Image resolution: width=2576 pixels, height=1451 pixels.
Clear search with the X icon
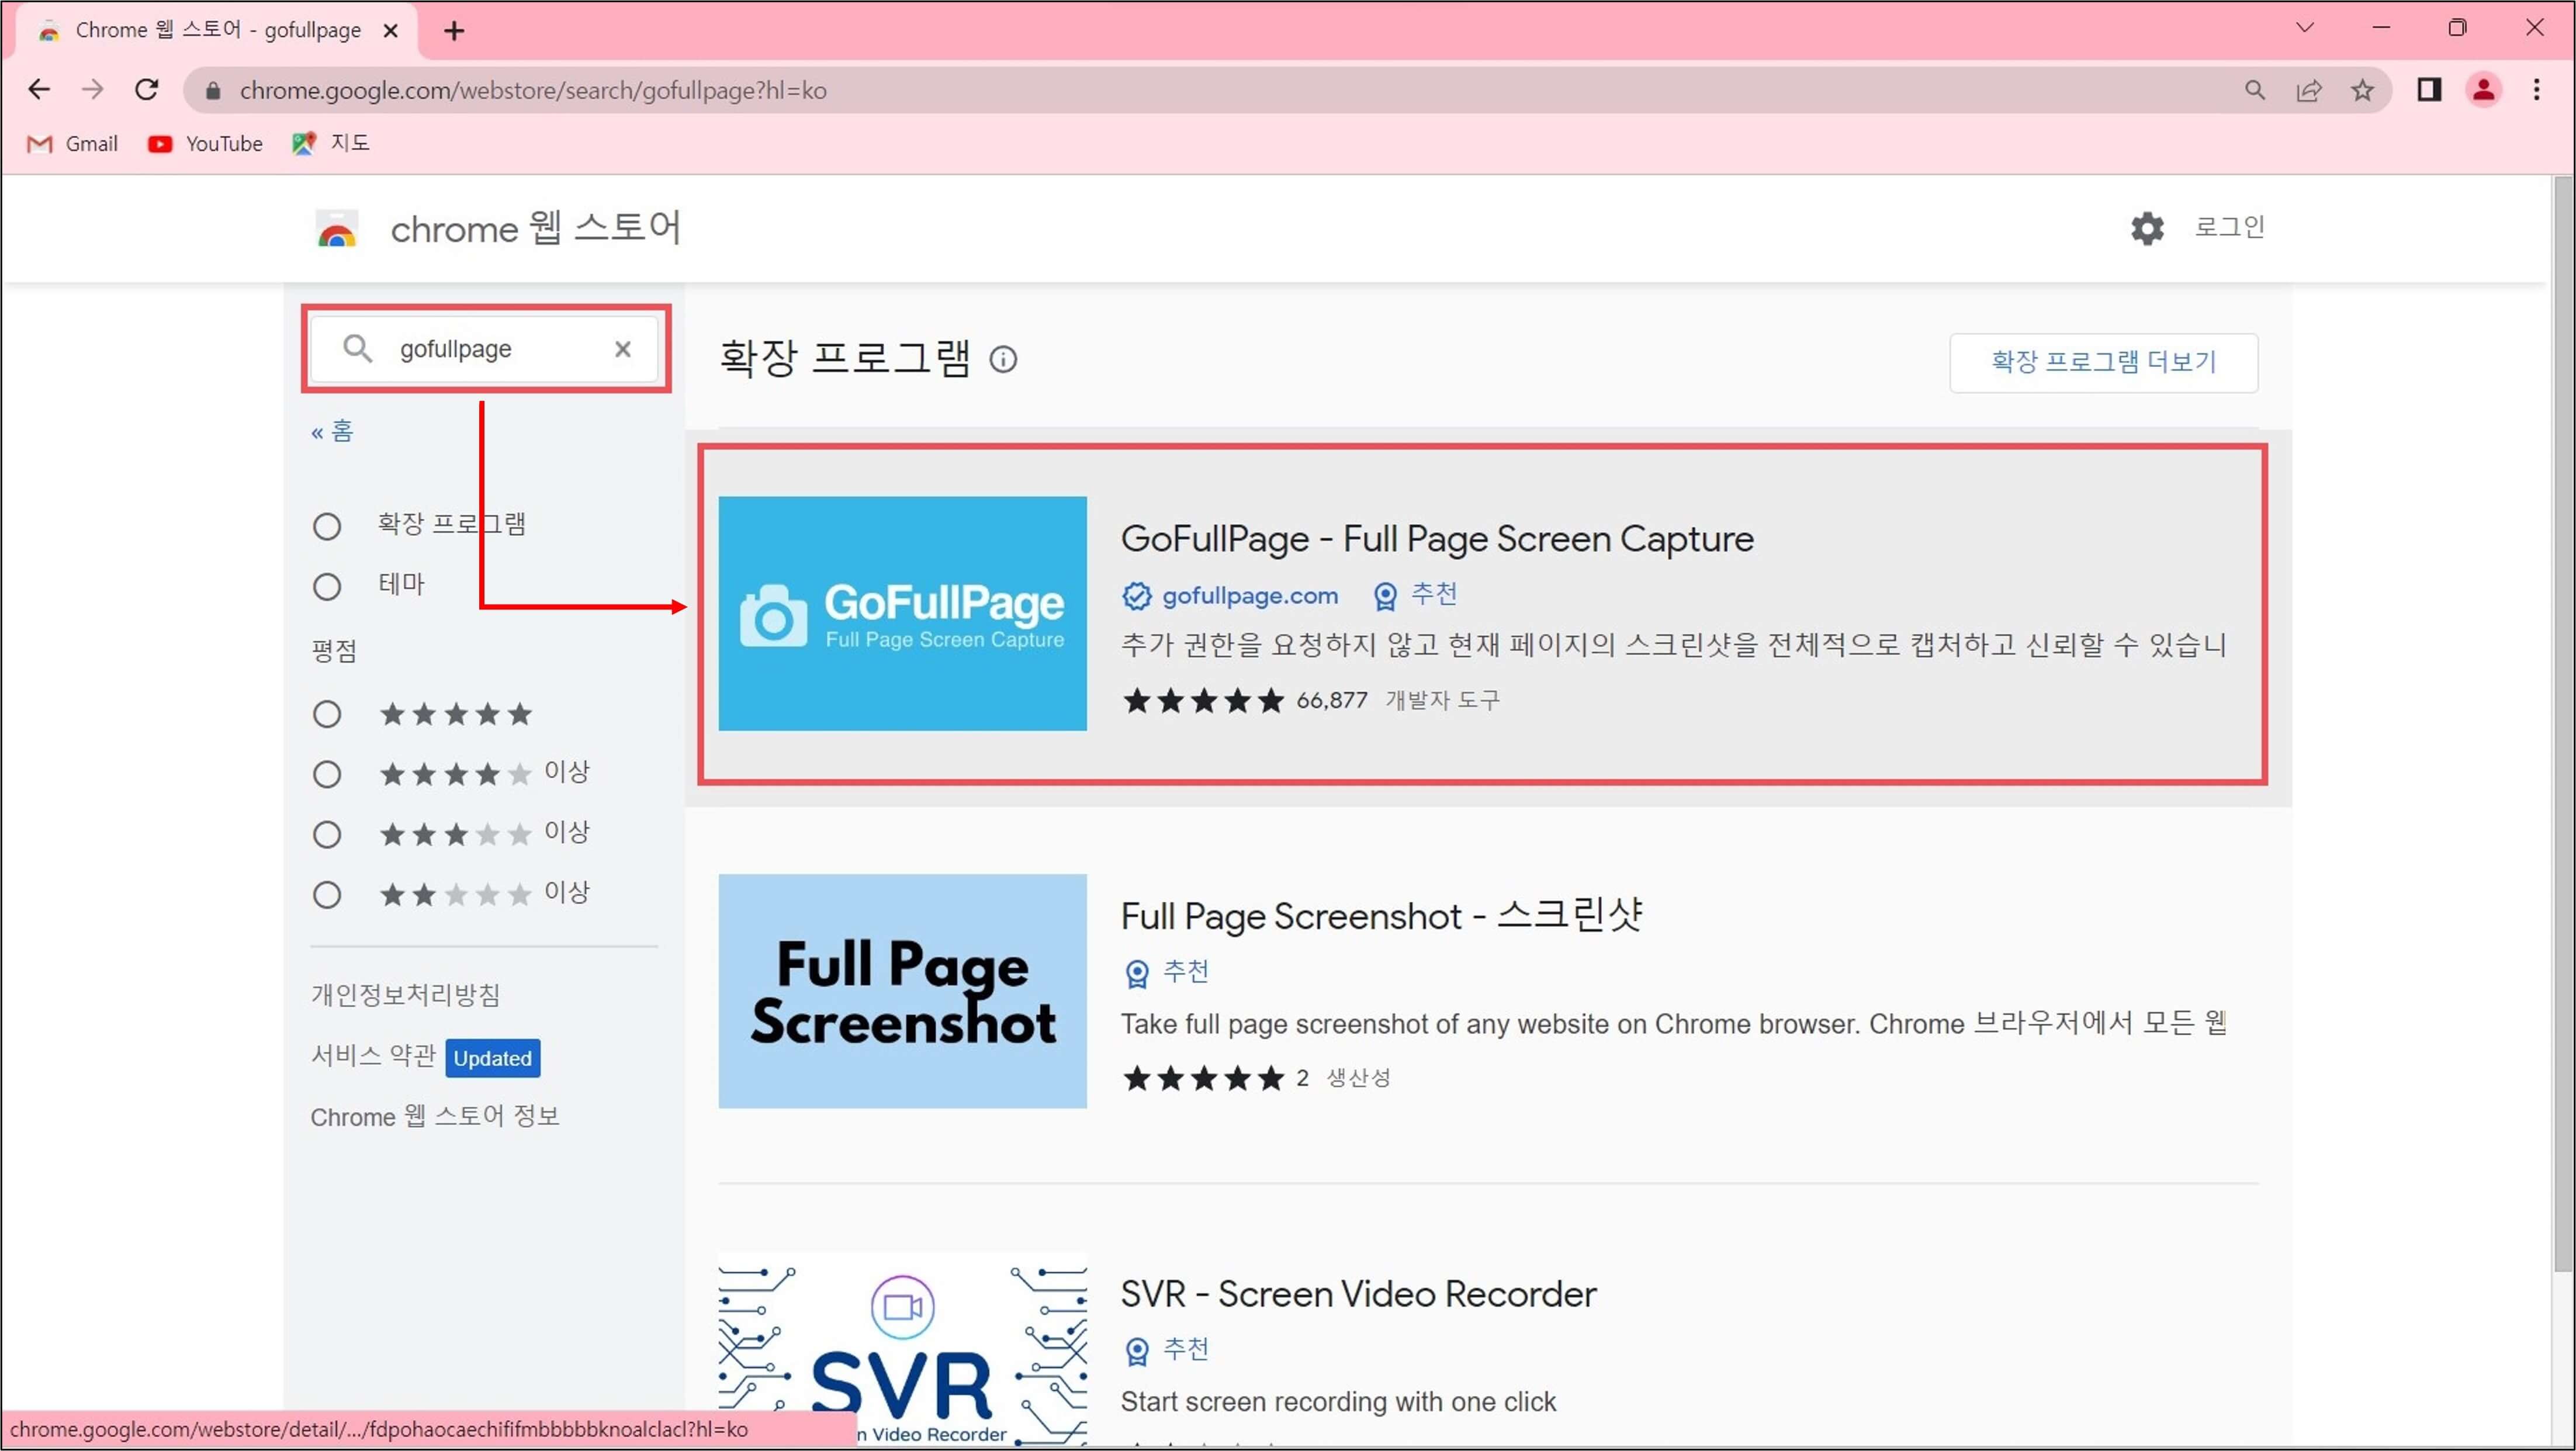click(x=622, y=349)
